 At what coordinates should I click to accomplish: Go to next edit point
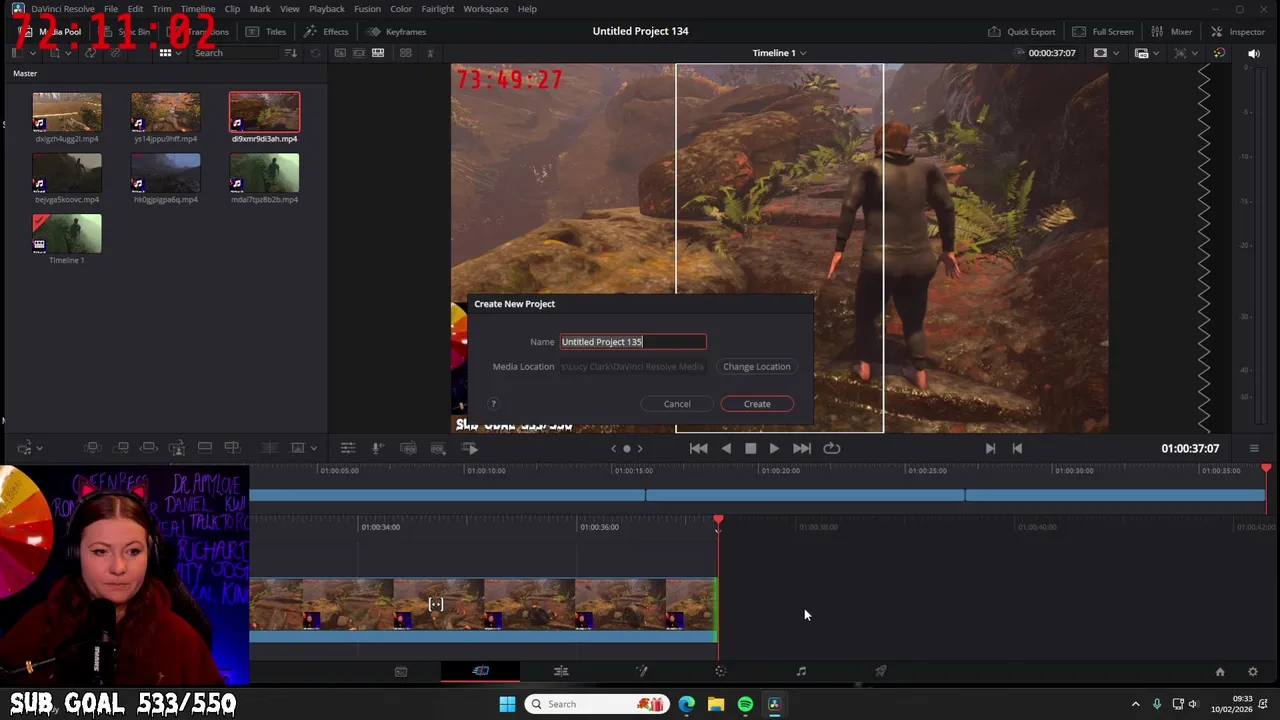990,449
